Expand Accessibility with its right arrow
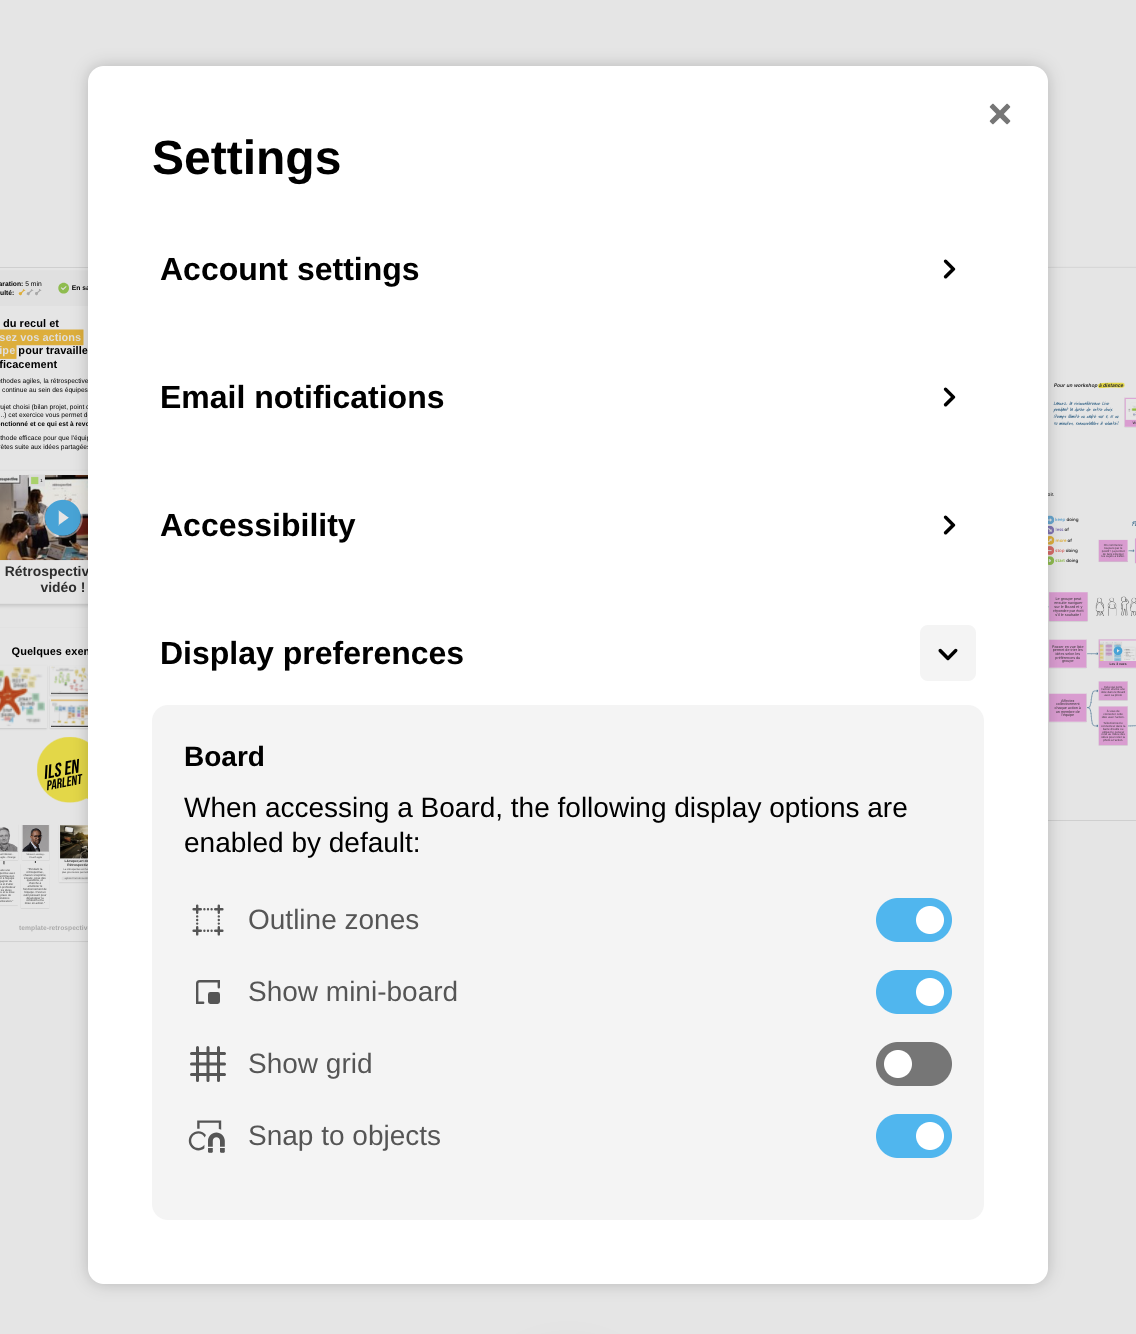 pos(949,525)
